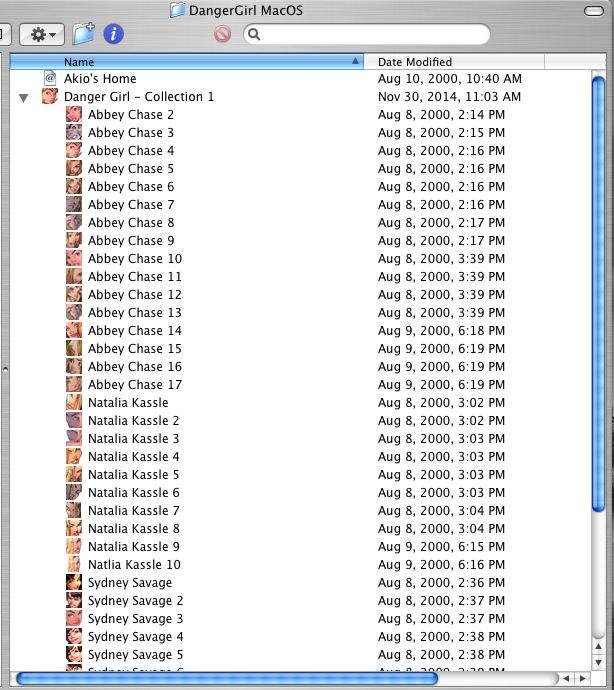Select the Sydney Savage icon thumbnail
Image resolution: width=614 pixels, height=690 pixels.
click(74, 583)
